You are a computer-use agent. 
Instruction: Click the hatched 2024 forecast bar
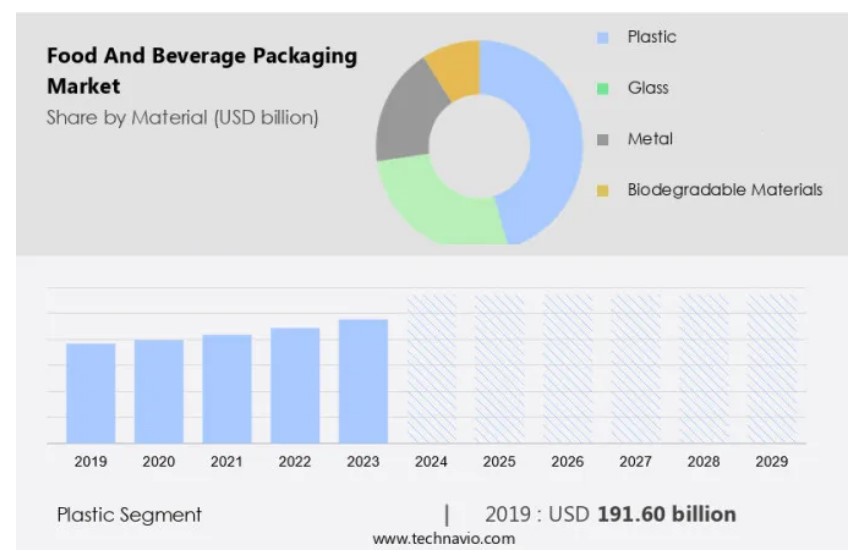point(431,368)
